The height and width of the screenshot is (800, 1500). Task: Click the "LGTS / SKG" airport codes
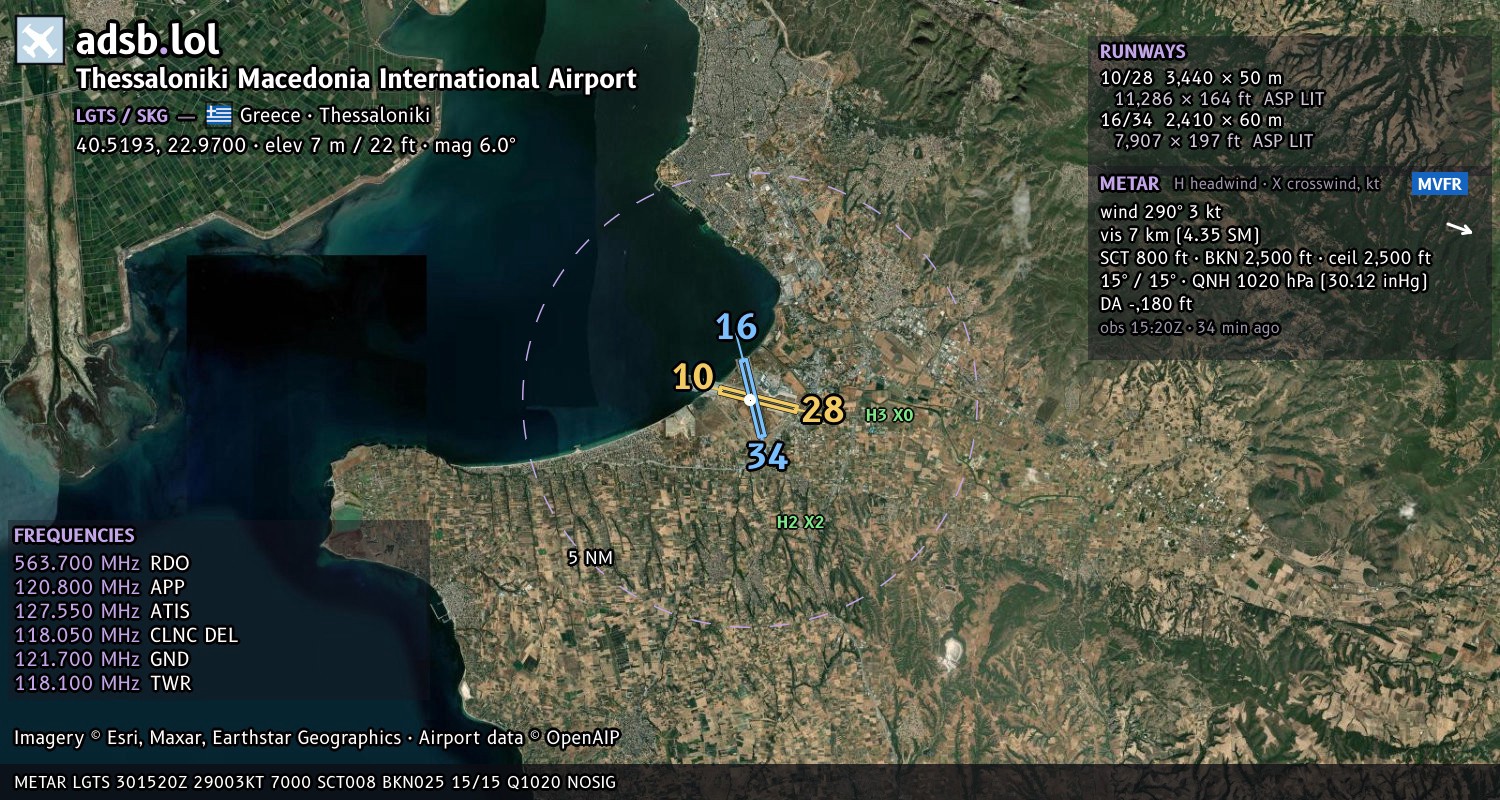click(122, 115)
